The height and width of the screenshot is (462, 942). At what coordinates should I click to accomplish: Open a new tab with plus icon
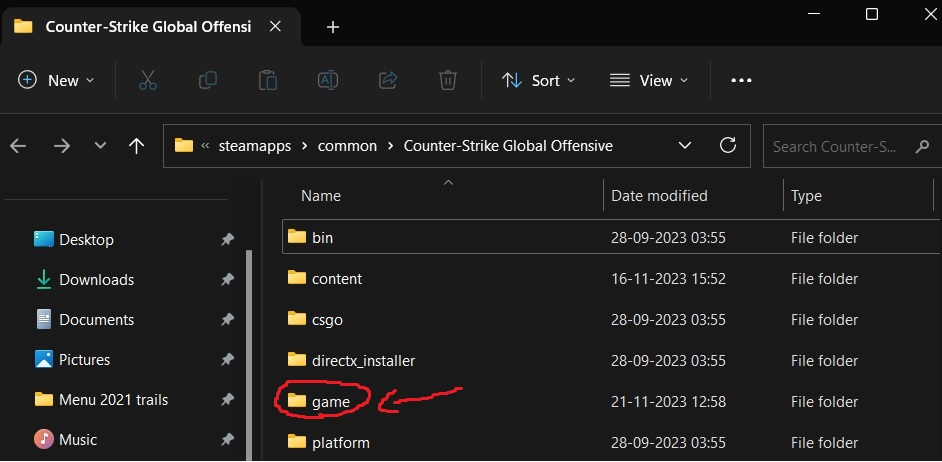click(332, 27)
